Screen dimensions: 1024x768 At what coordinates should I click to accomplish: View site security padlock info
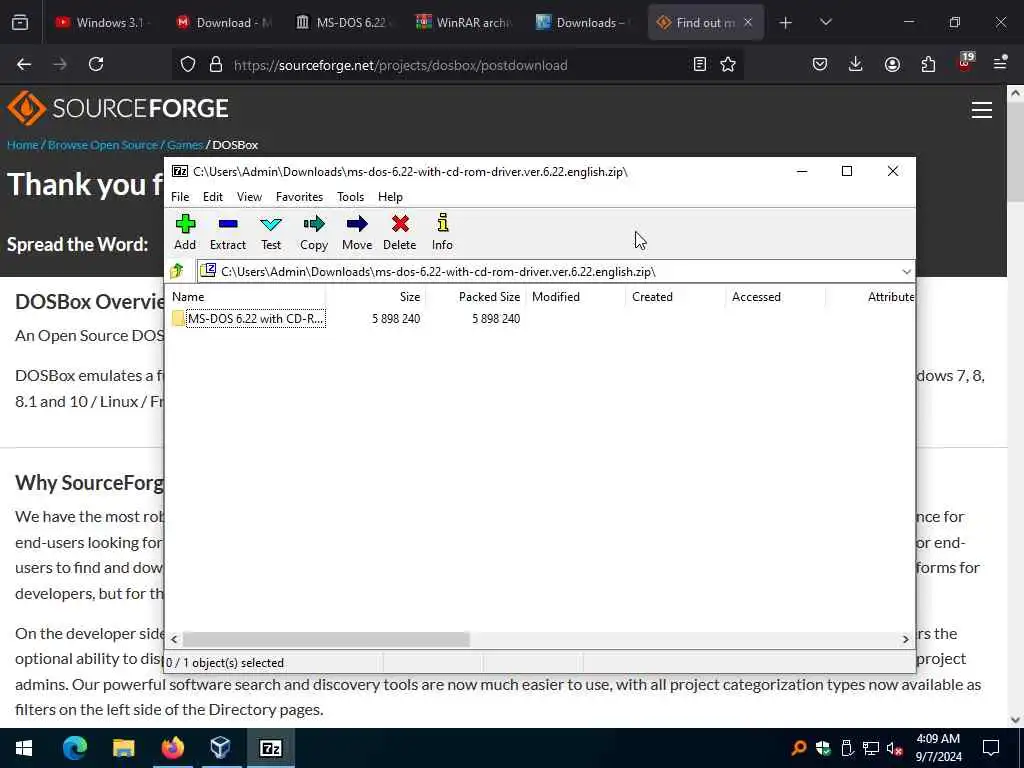(216, 65)
